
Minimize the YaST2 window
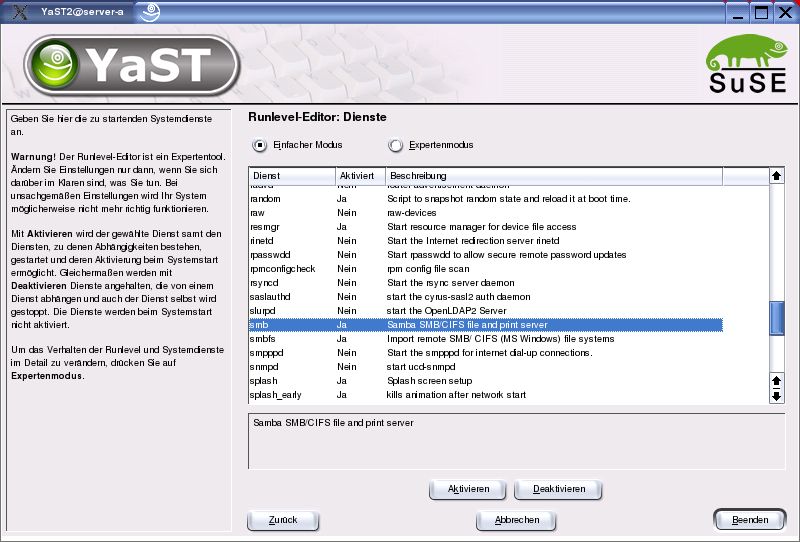click(x=737, y=12)
